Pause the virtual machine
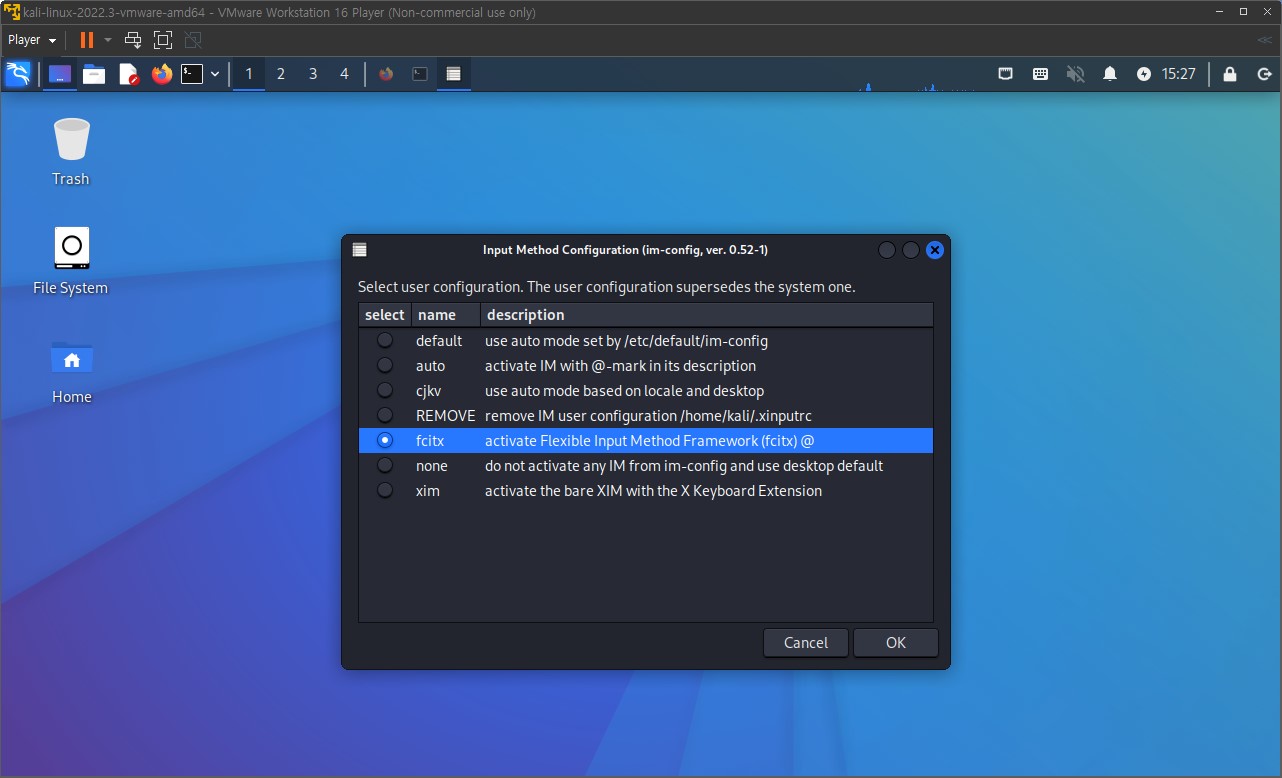1282x778 pixels. (x=87, y=40)
